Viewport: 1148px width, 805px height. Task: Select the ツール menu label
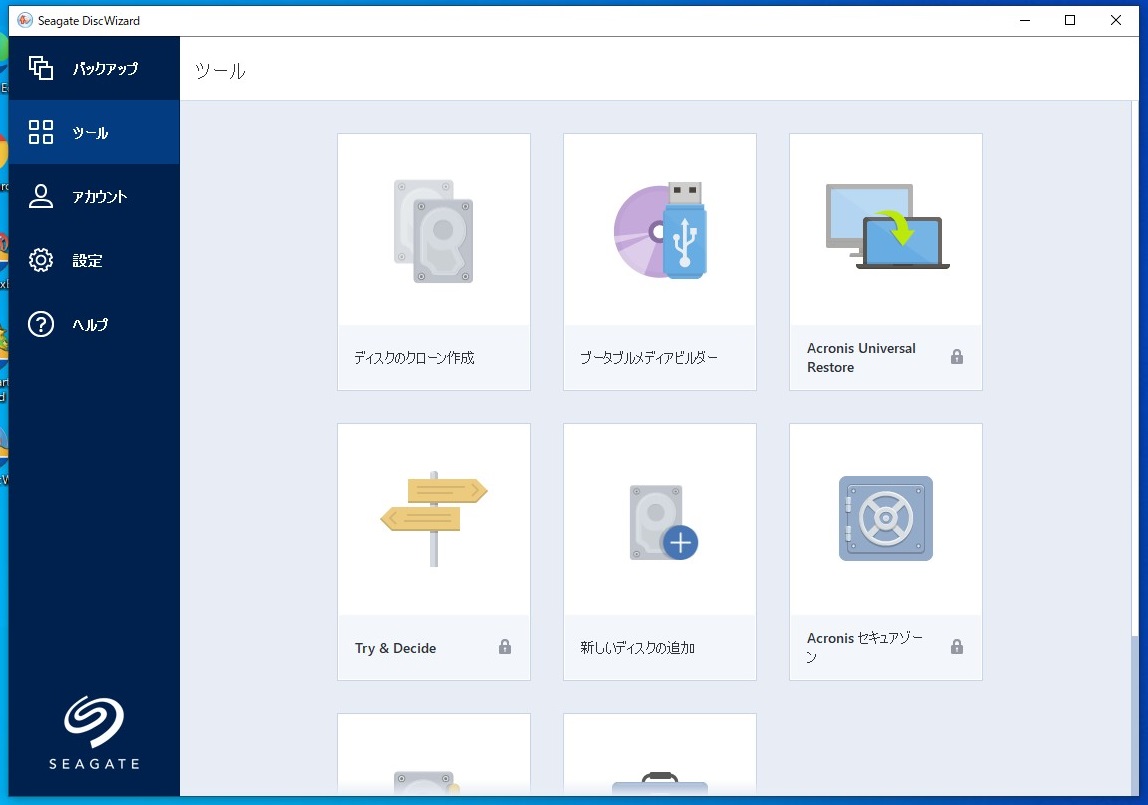tap(90, 133)
